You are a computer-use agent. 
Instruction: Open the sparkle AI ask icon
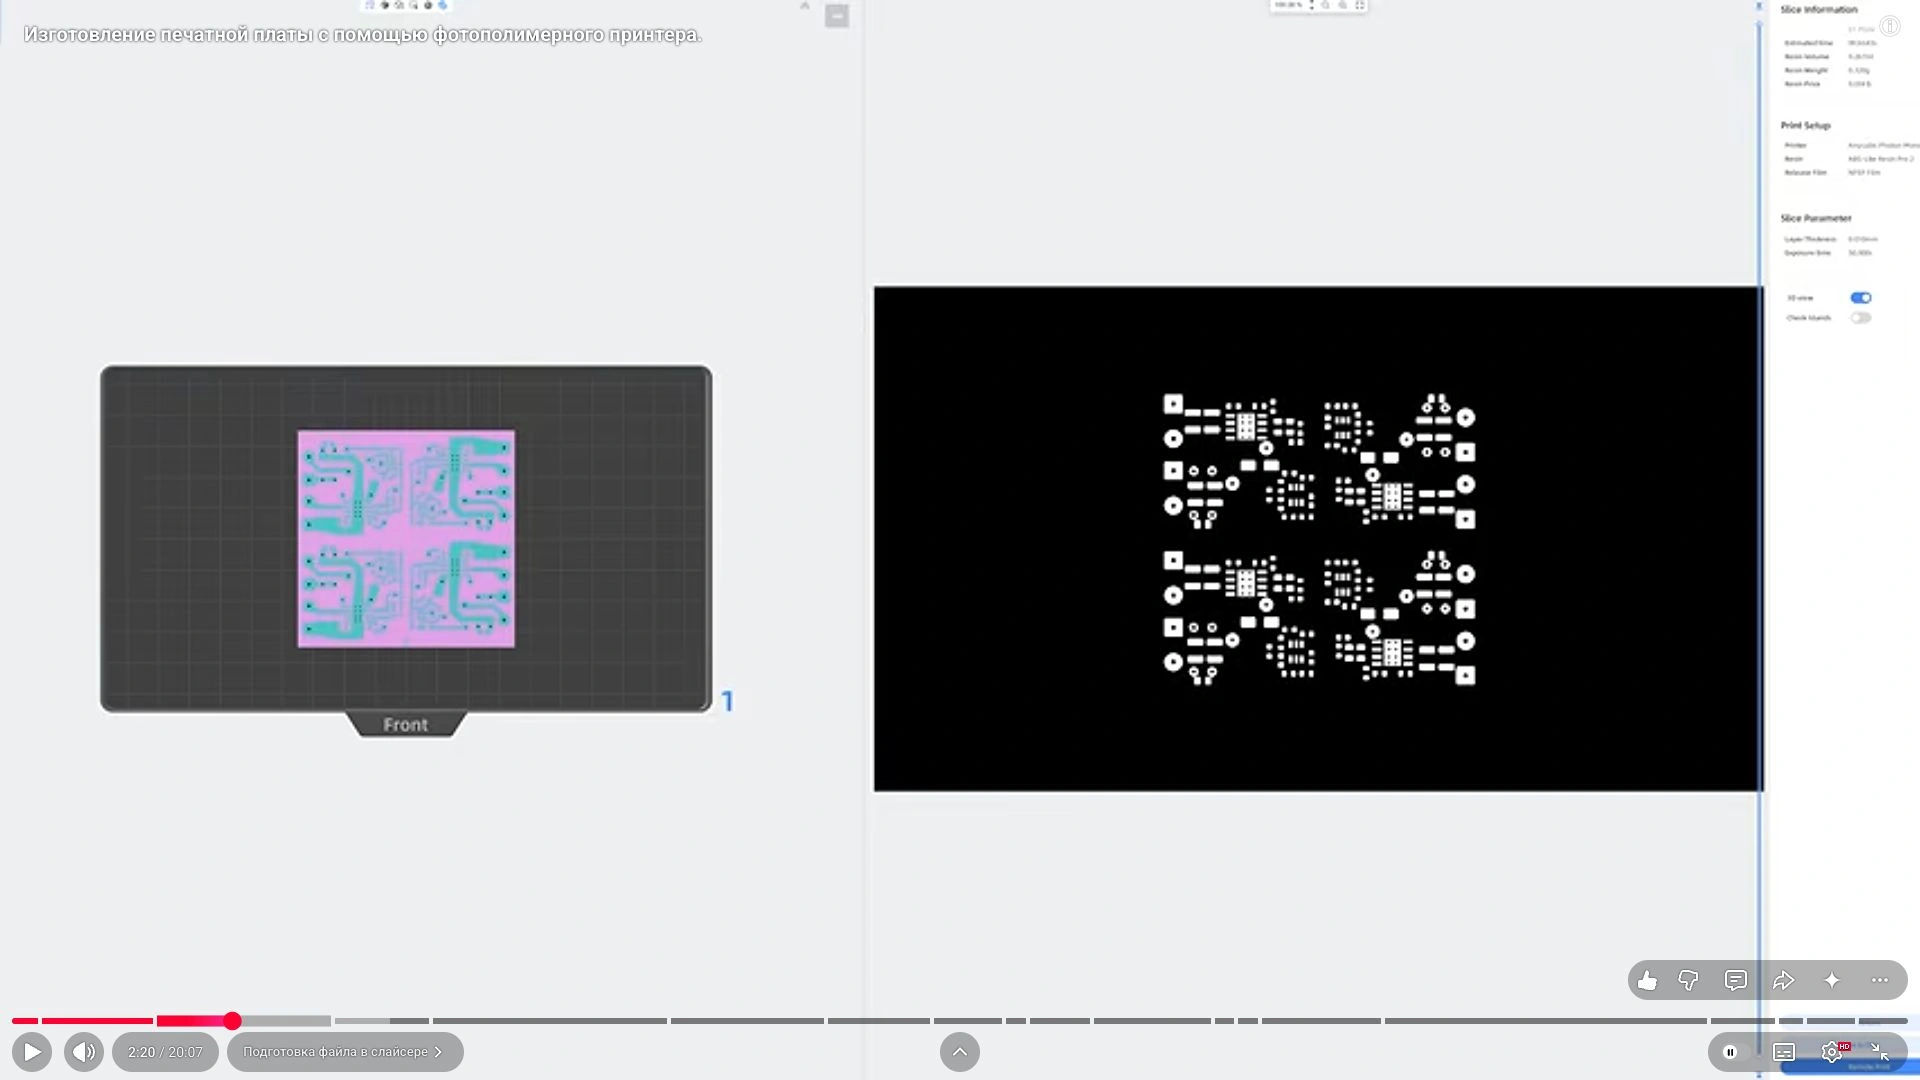point(1832,981)
